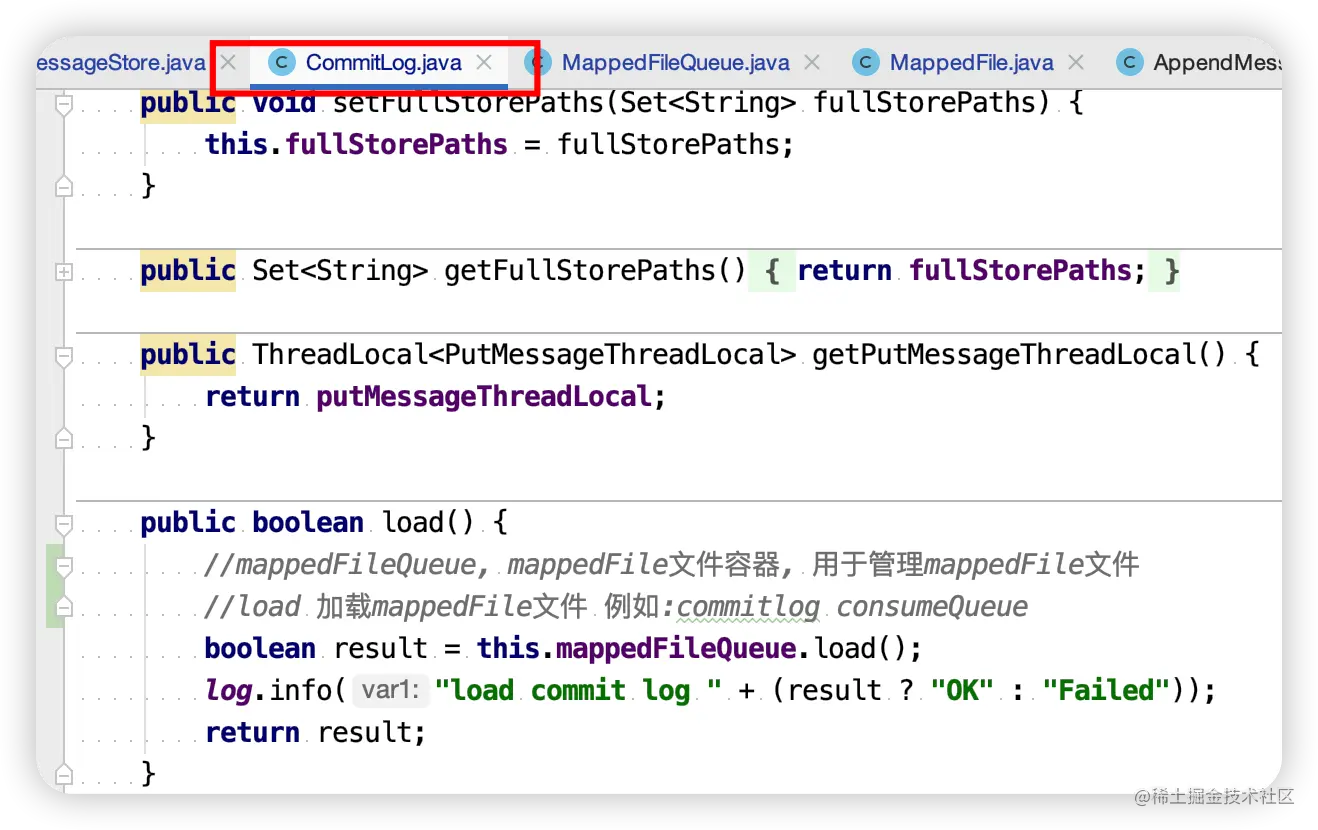Click the log identifier before .info
This screenshot has height=830, width=1318.
[229, 690]
